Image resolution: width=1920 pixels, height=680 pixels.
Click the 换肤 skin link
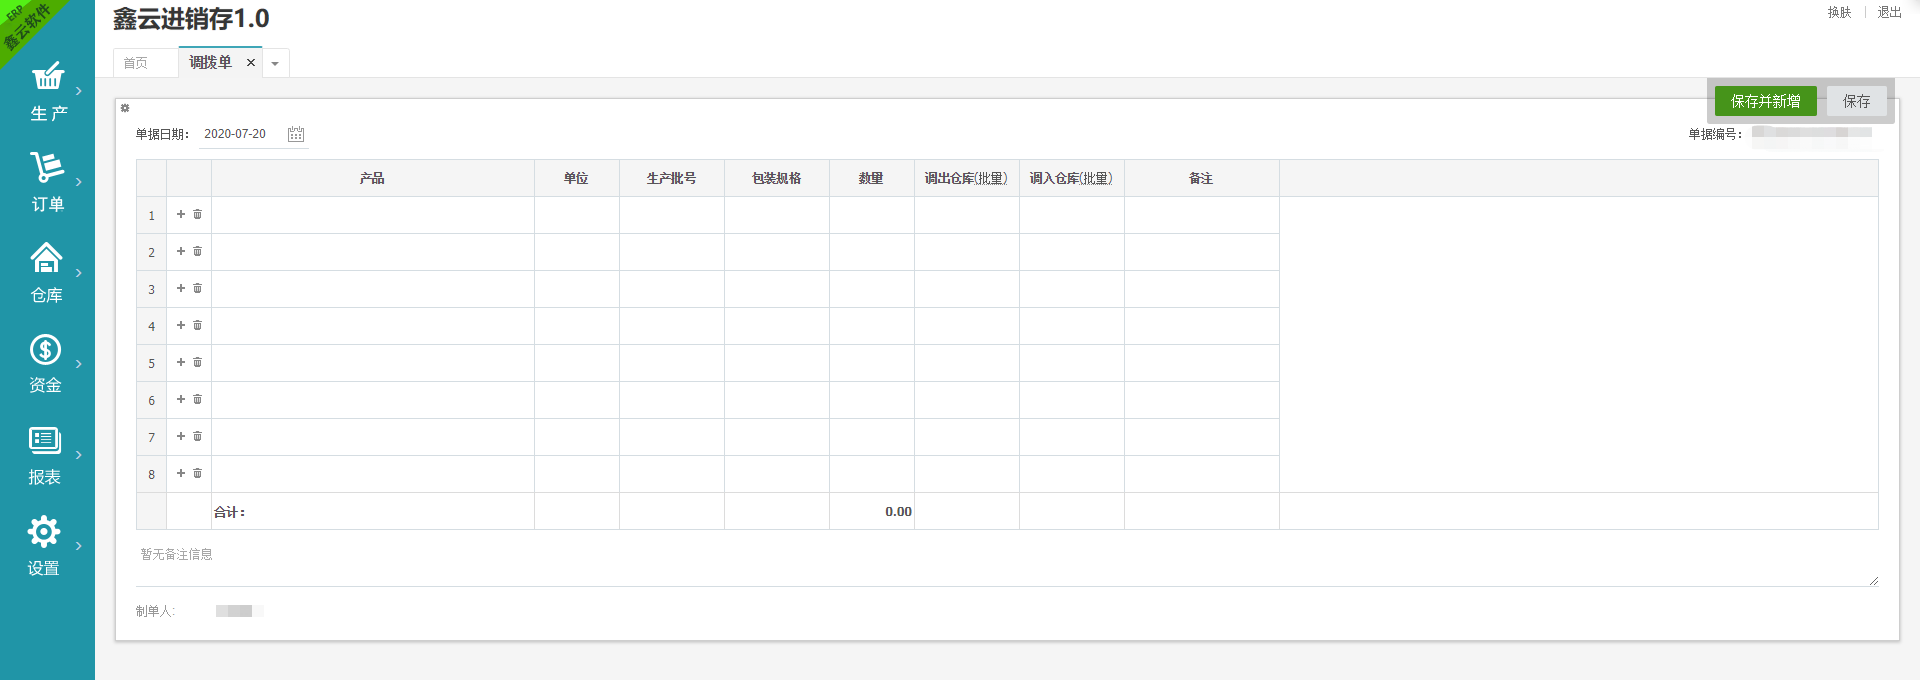coord(1839,12)
